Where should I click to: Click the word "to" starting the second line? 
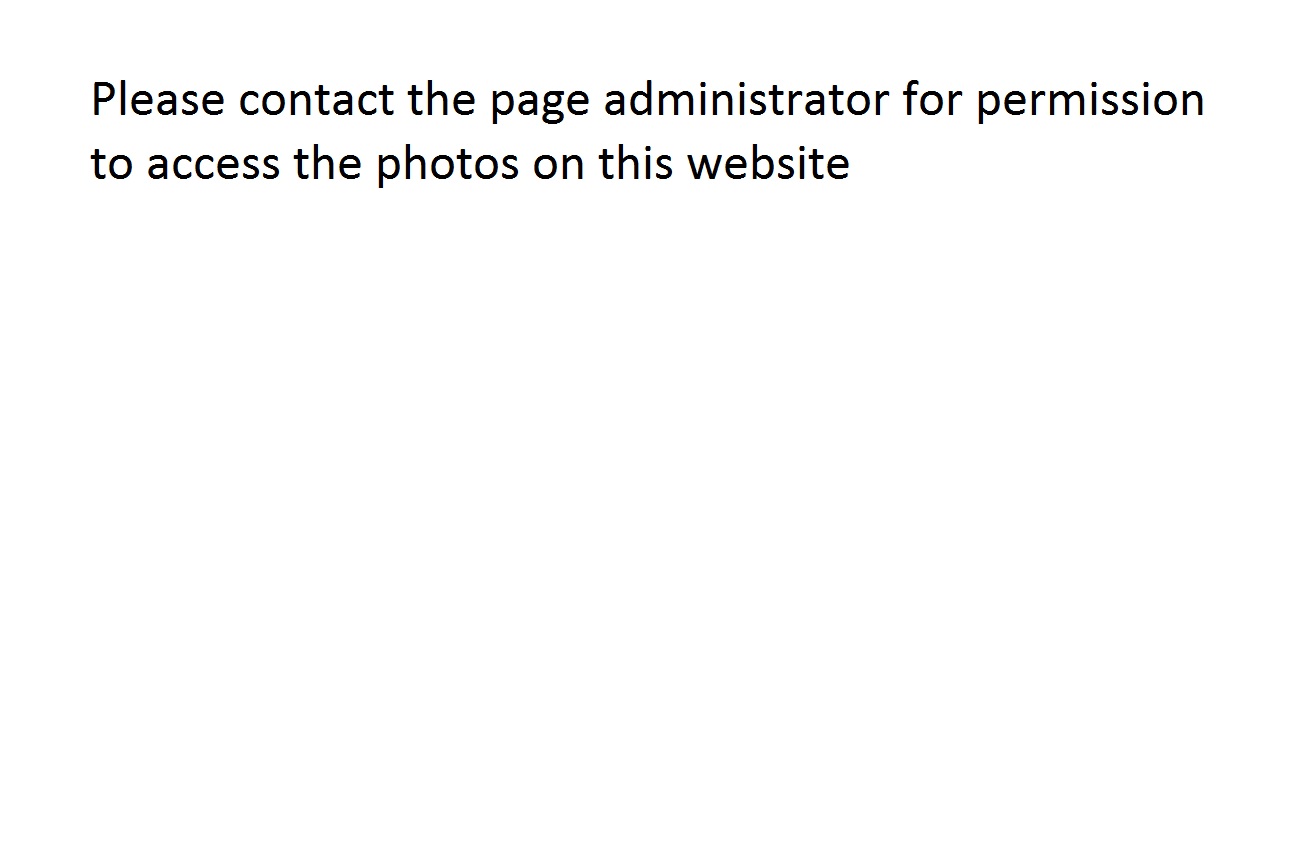tap(111, 165)
